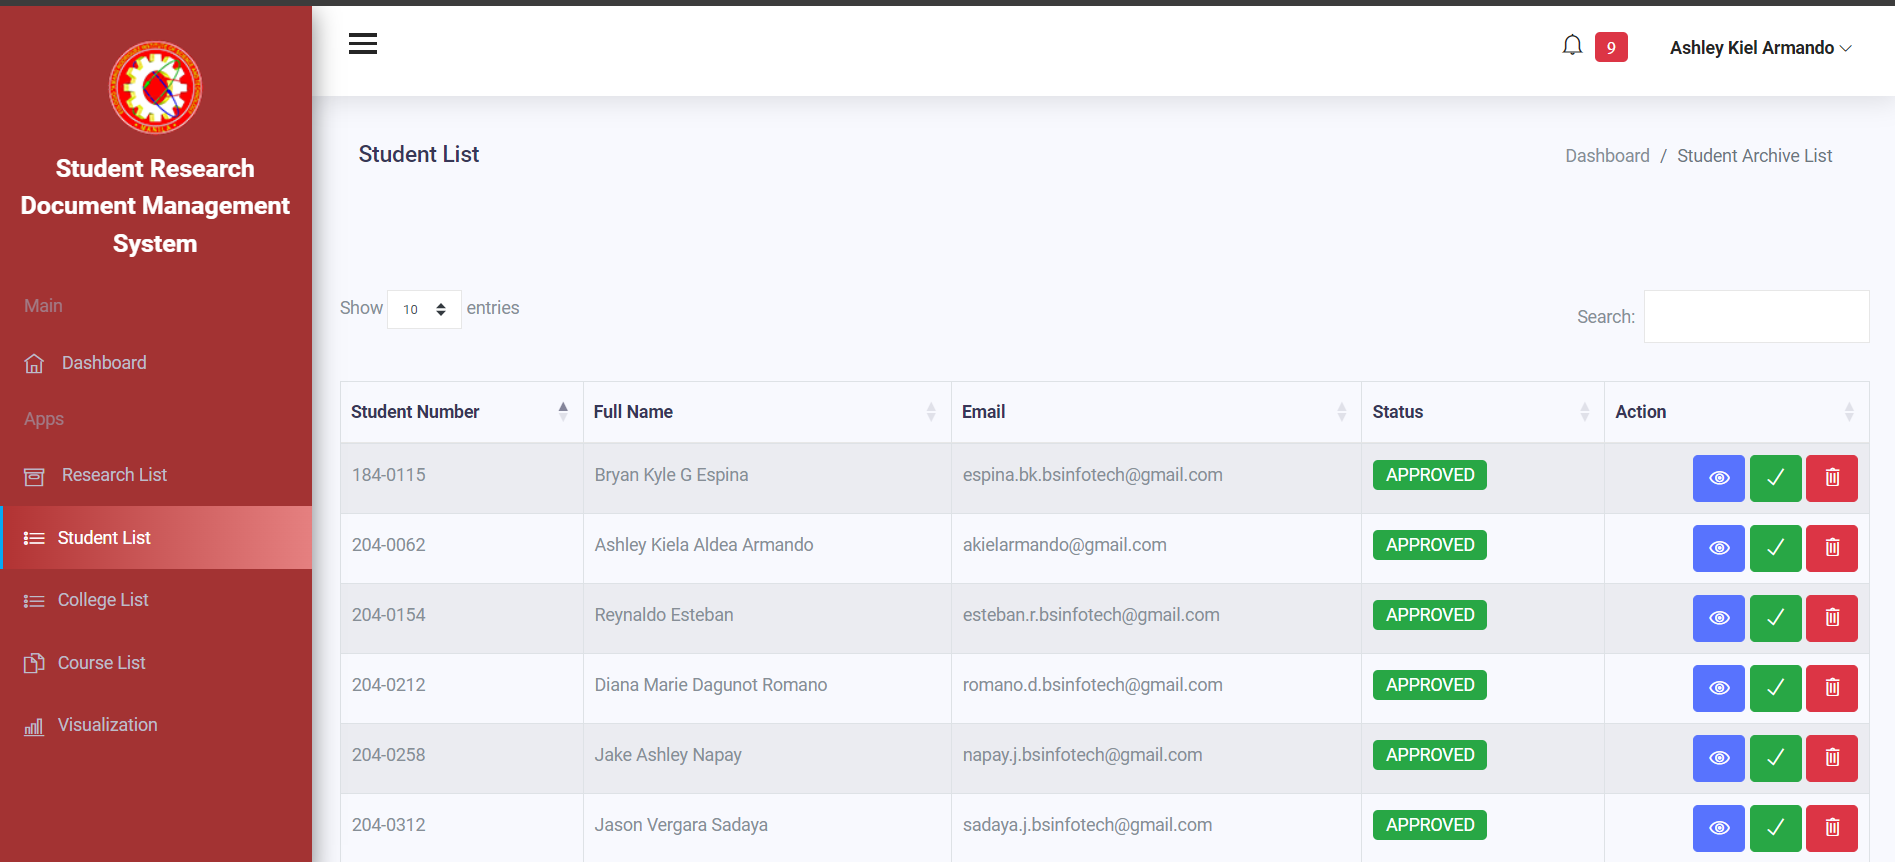
Task: Open College List in sidebar
Action: point(156,600)
